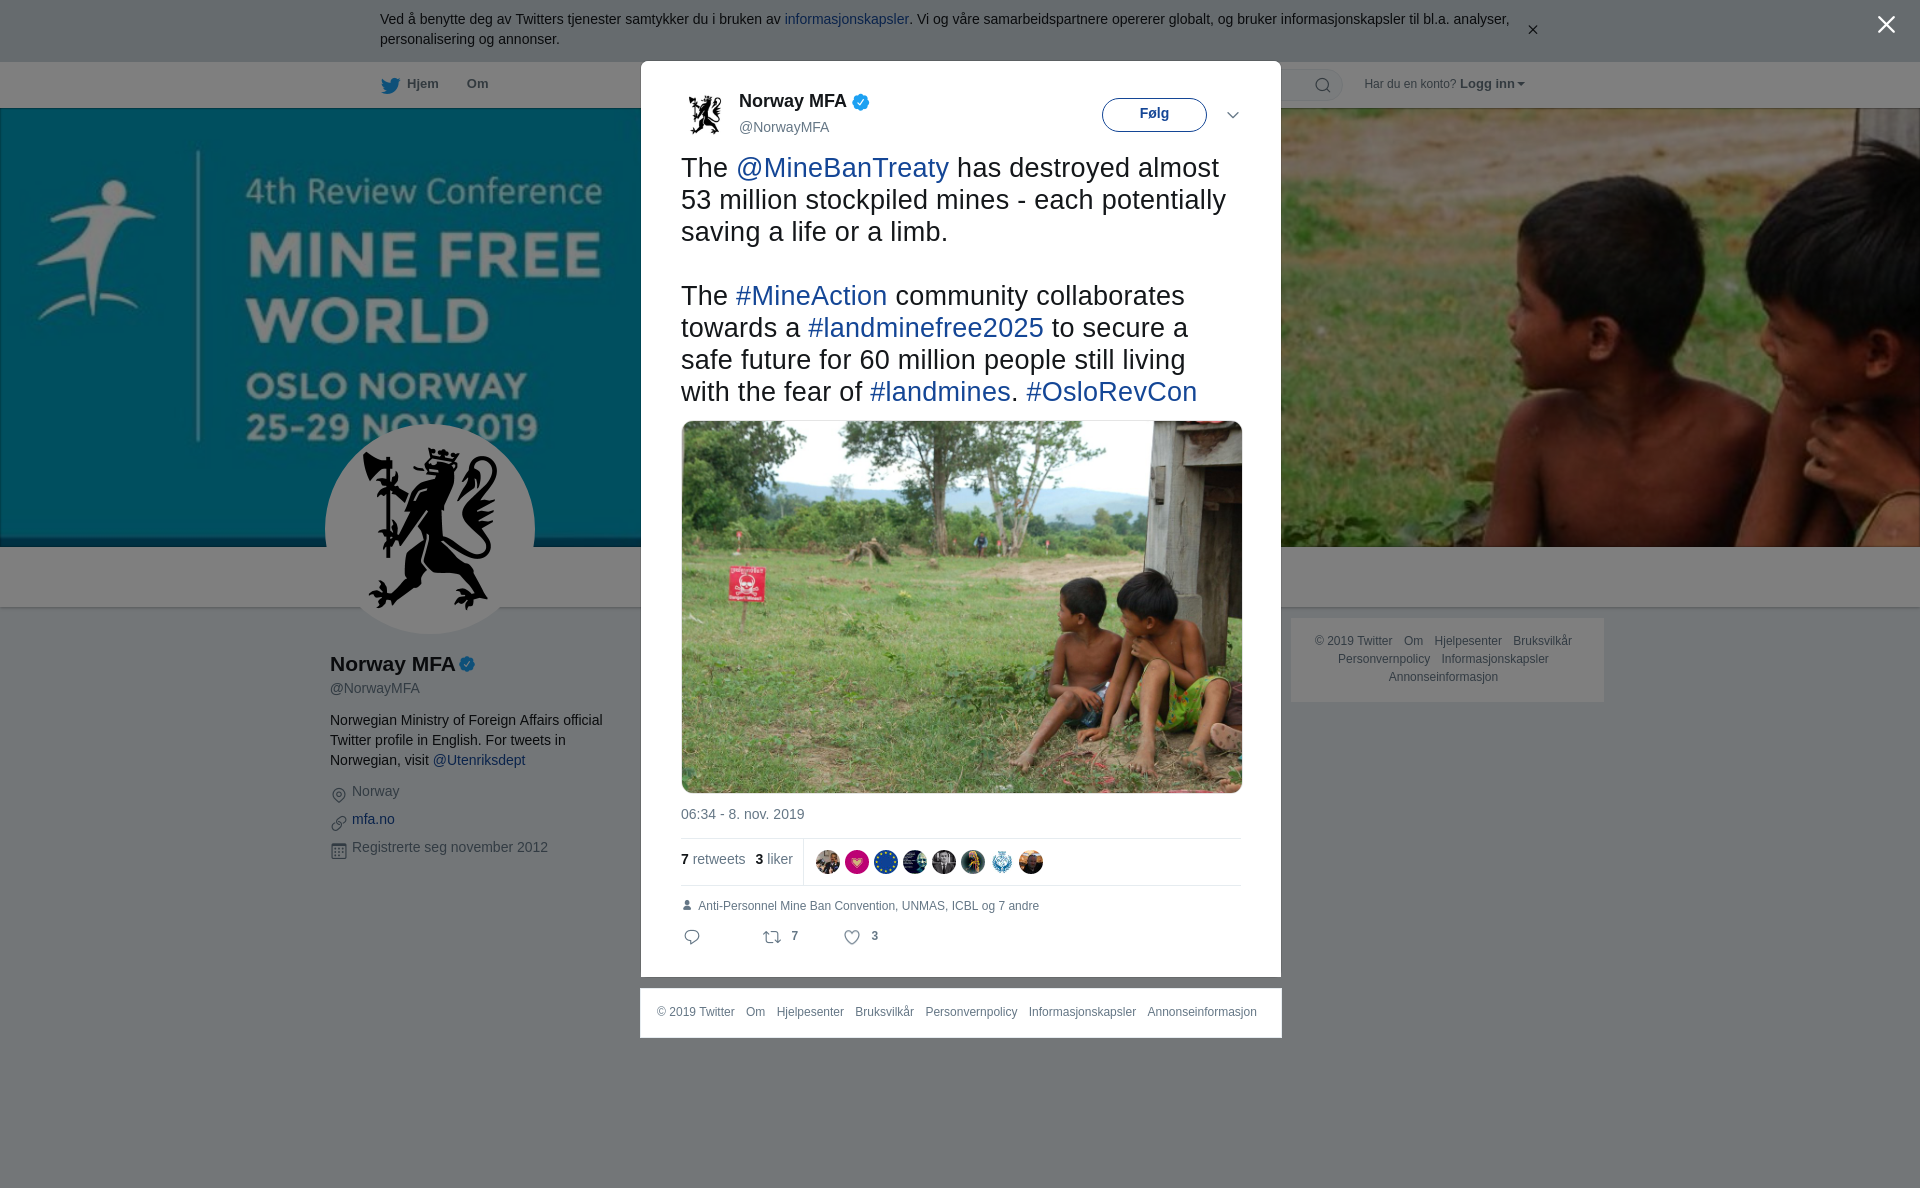The height and width of the screenshot is (1188, 1920).
Task: Open the tweet photo of two boys
Action: tap(962, 607)
